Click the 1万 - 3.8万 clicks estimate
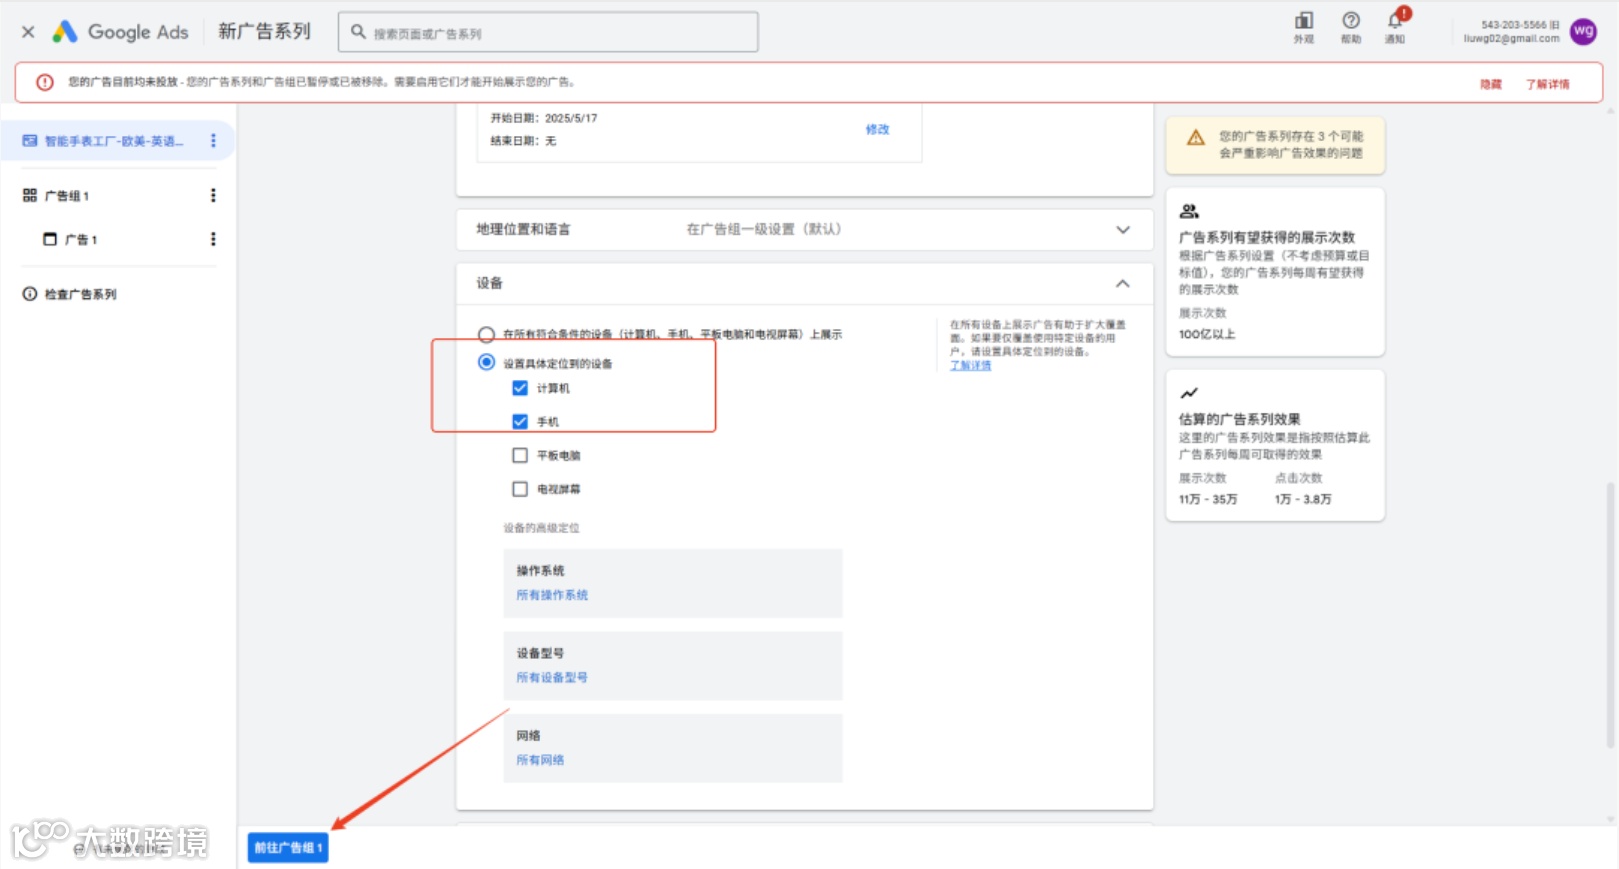This screenshot has height=869, width=1619. coord(1303,499)
